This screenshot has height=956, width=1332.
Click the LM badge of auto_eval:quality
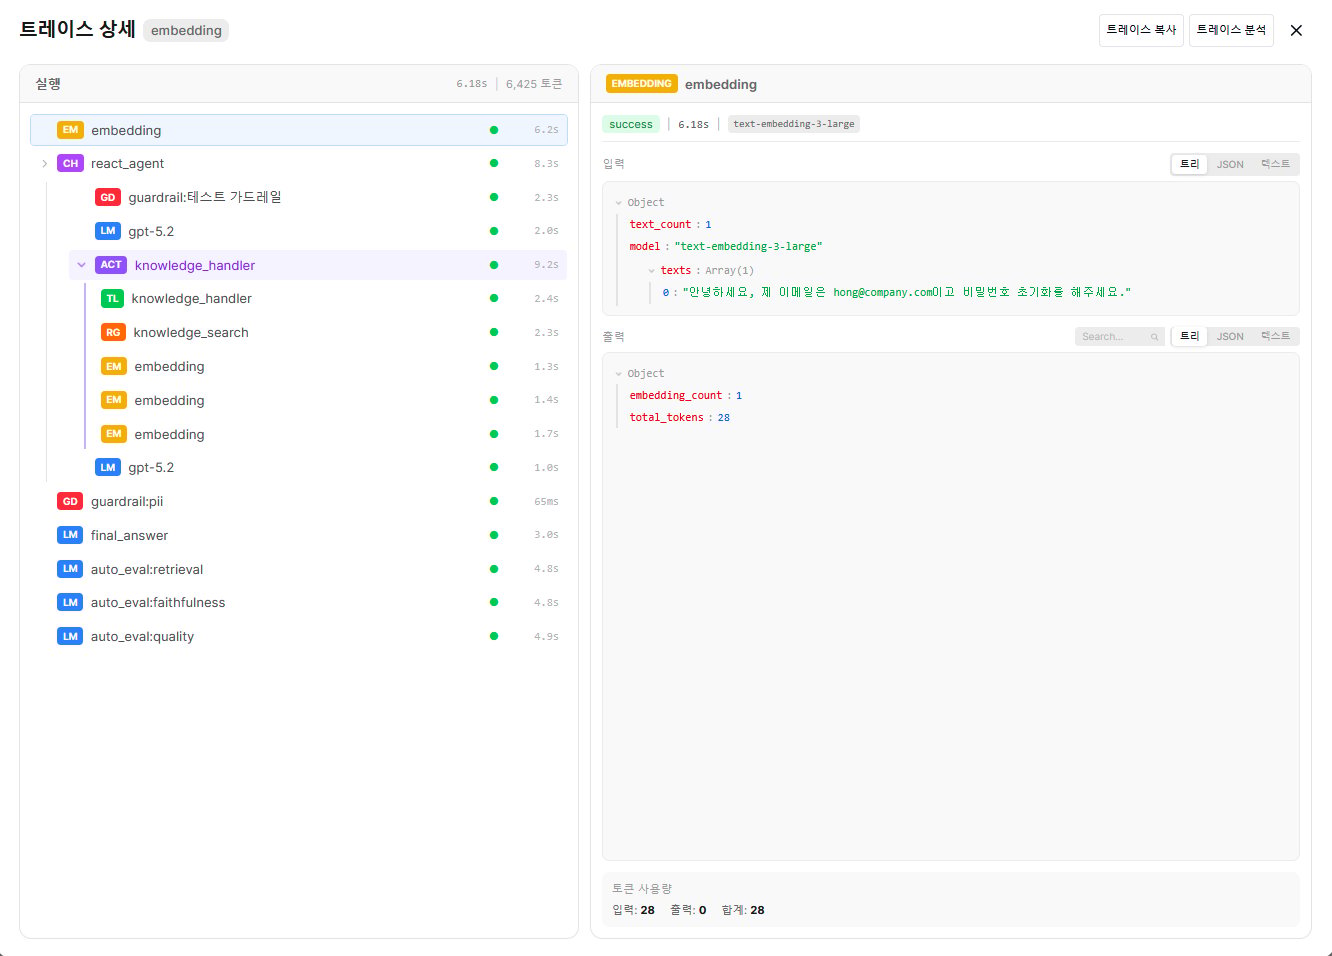[70, 637]
